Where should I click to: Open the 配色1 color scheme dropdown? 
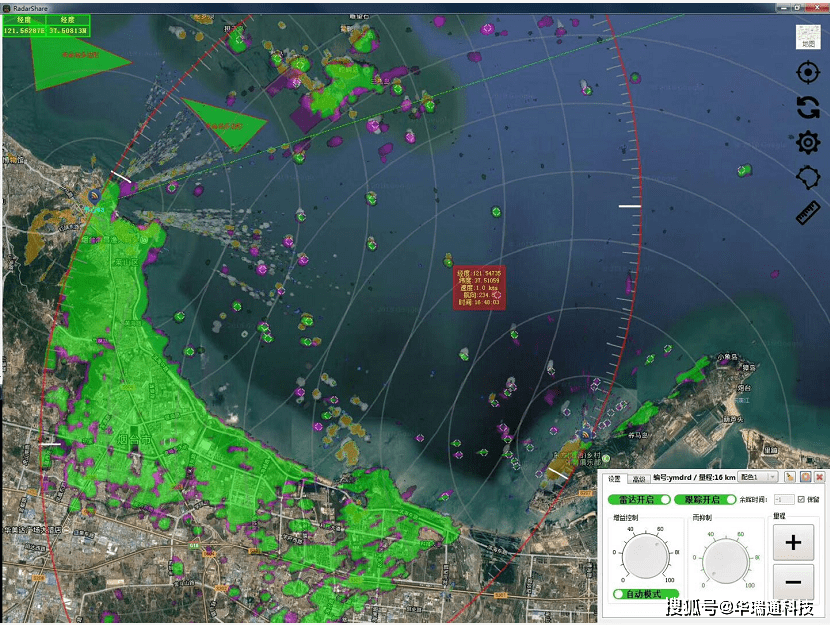click(x=757, y=477)
